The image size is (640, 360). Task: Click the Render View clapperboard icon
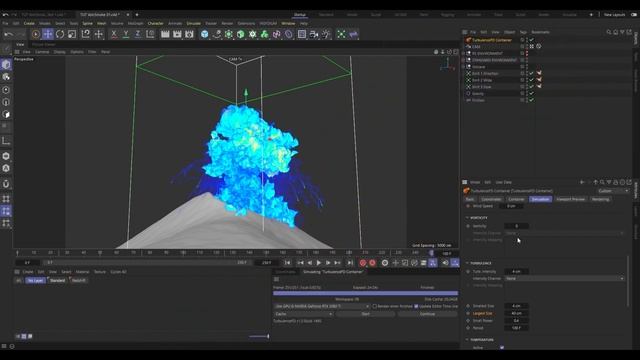tap(165, 34)
